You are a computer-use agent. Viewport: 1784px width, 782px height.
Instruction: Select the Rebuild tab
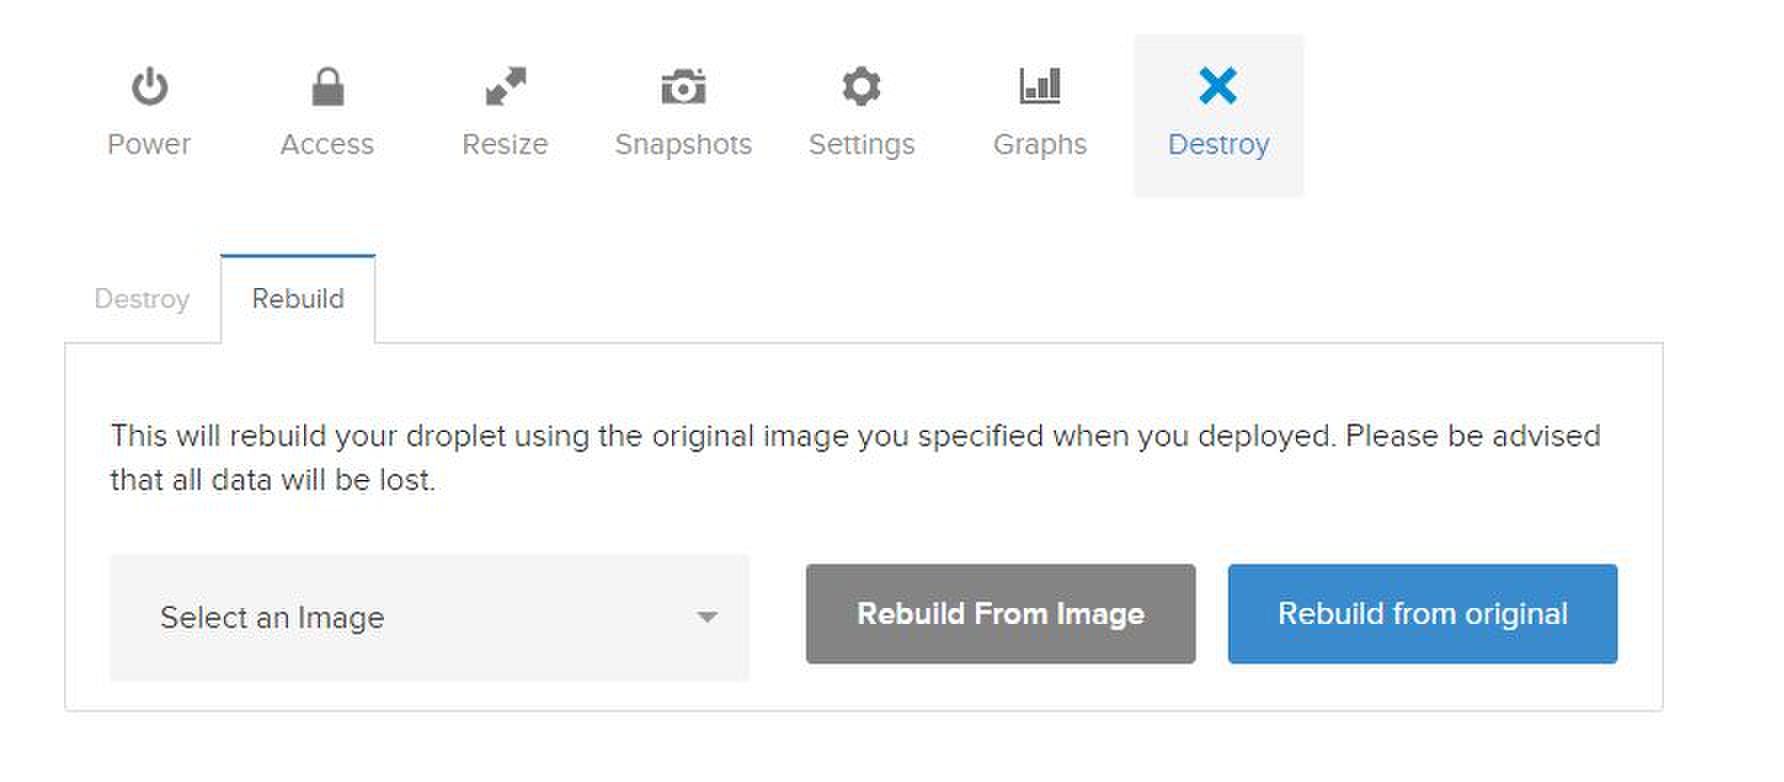(298, 299)
